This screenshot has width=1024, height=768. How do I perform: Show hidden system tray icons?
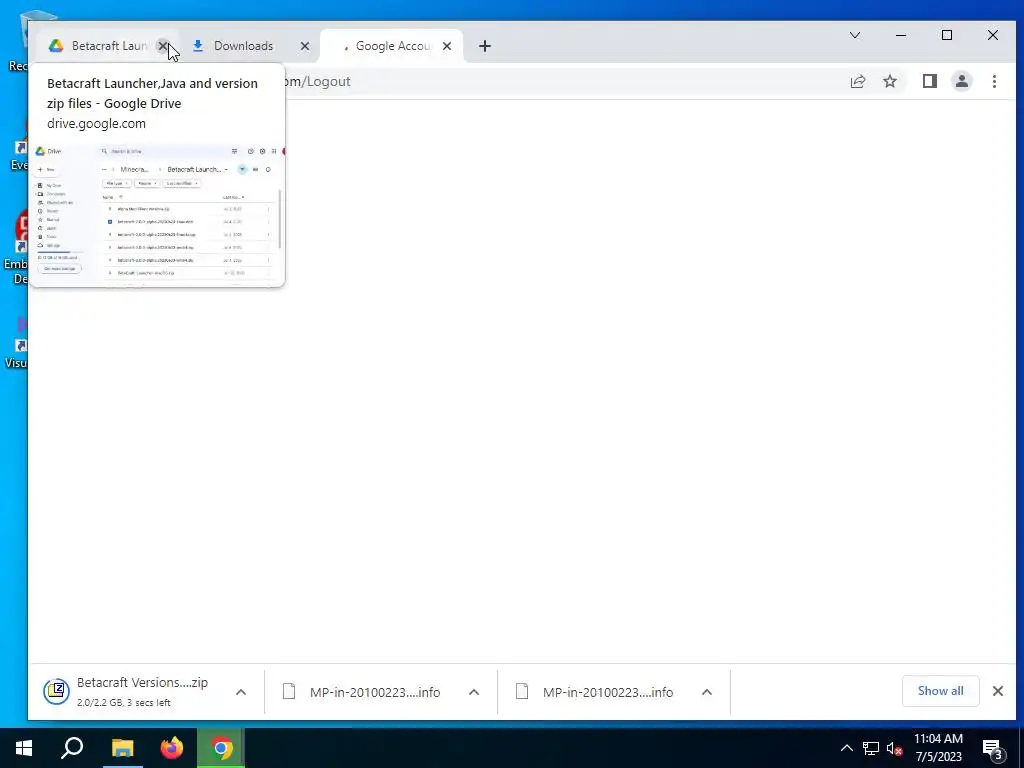pos(846,748)
